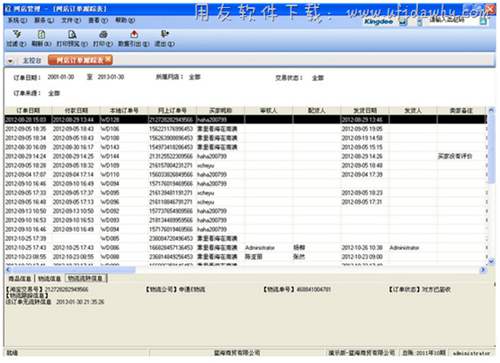500x363 pixels.
Task: Click the 订单状态 label in the details panel
Action: (x=404, y=289)
